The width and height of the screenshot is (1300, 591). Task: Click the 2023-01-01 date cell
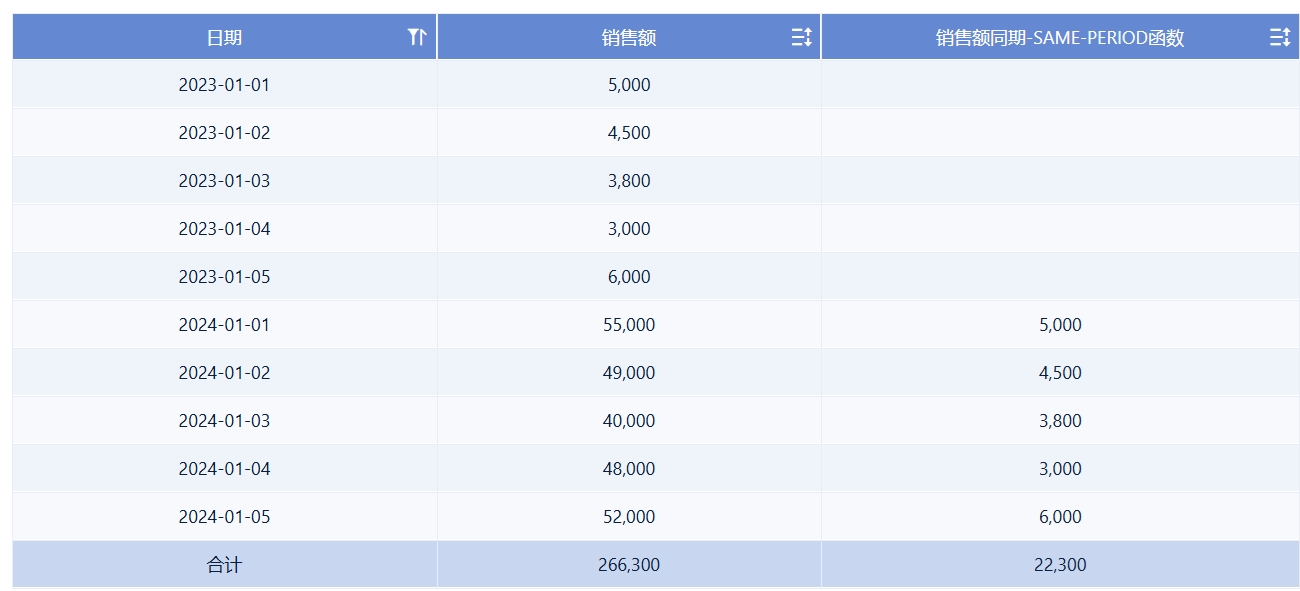pyautogui.click(x=224, y=85)
